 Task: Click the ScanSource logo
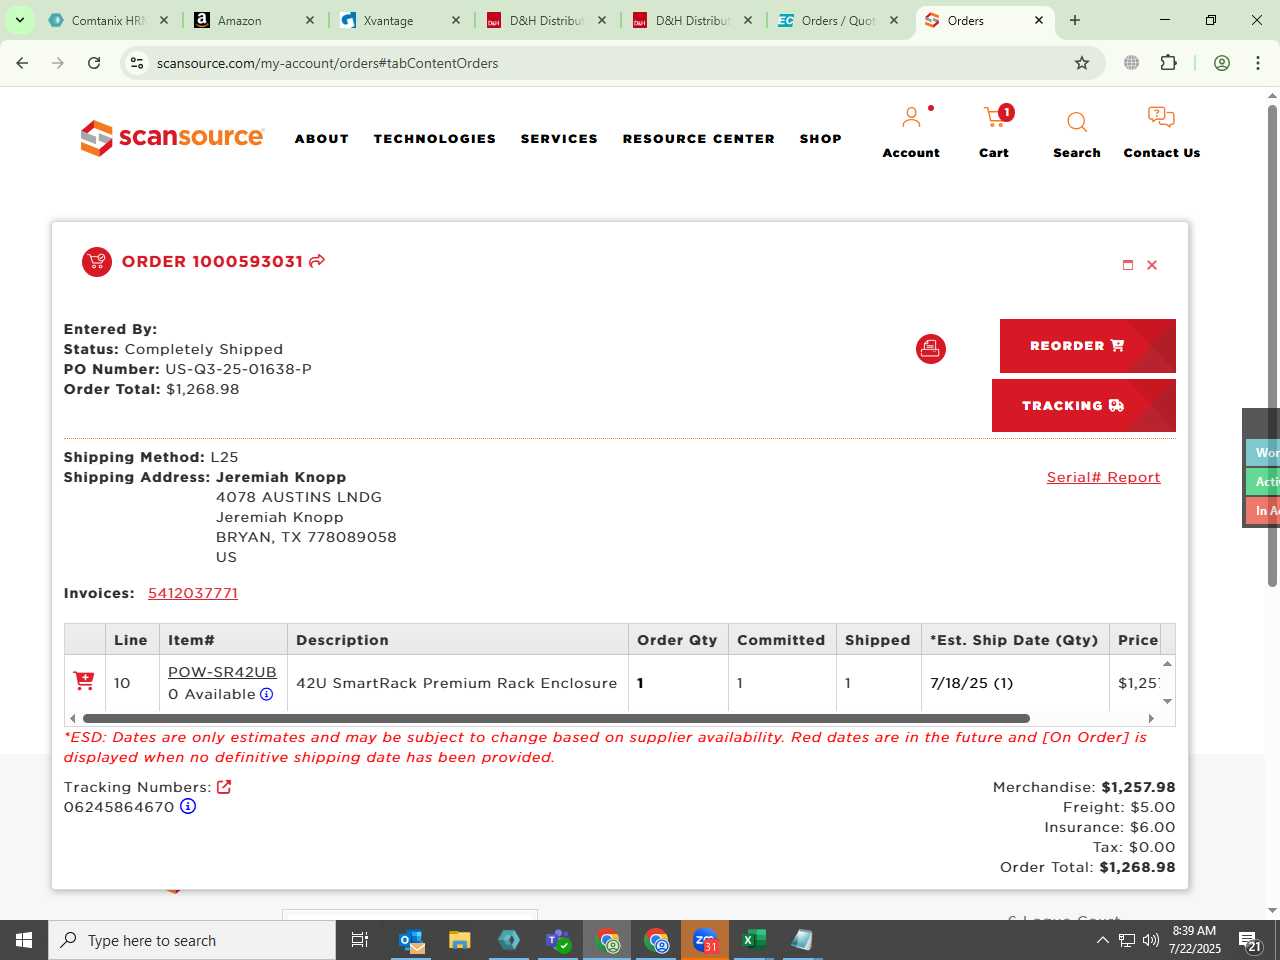pos(172,138)
